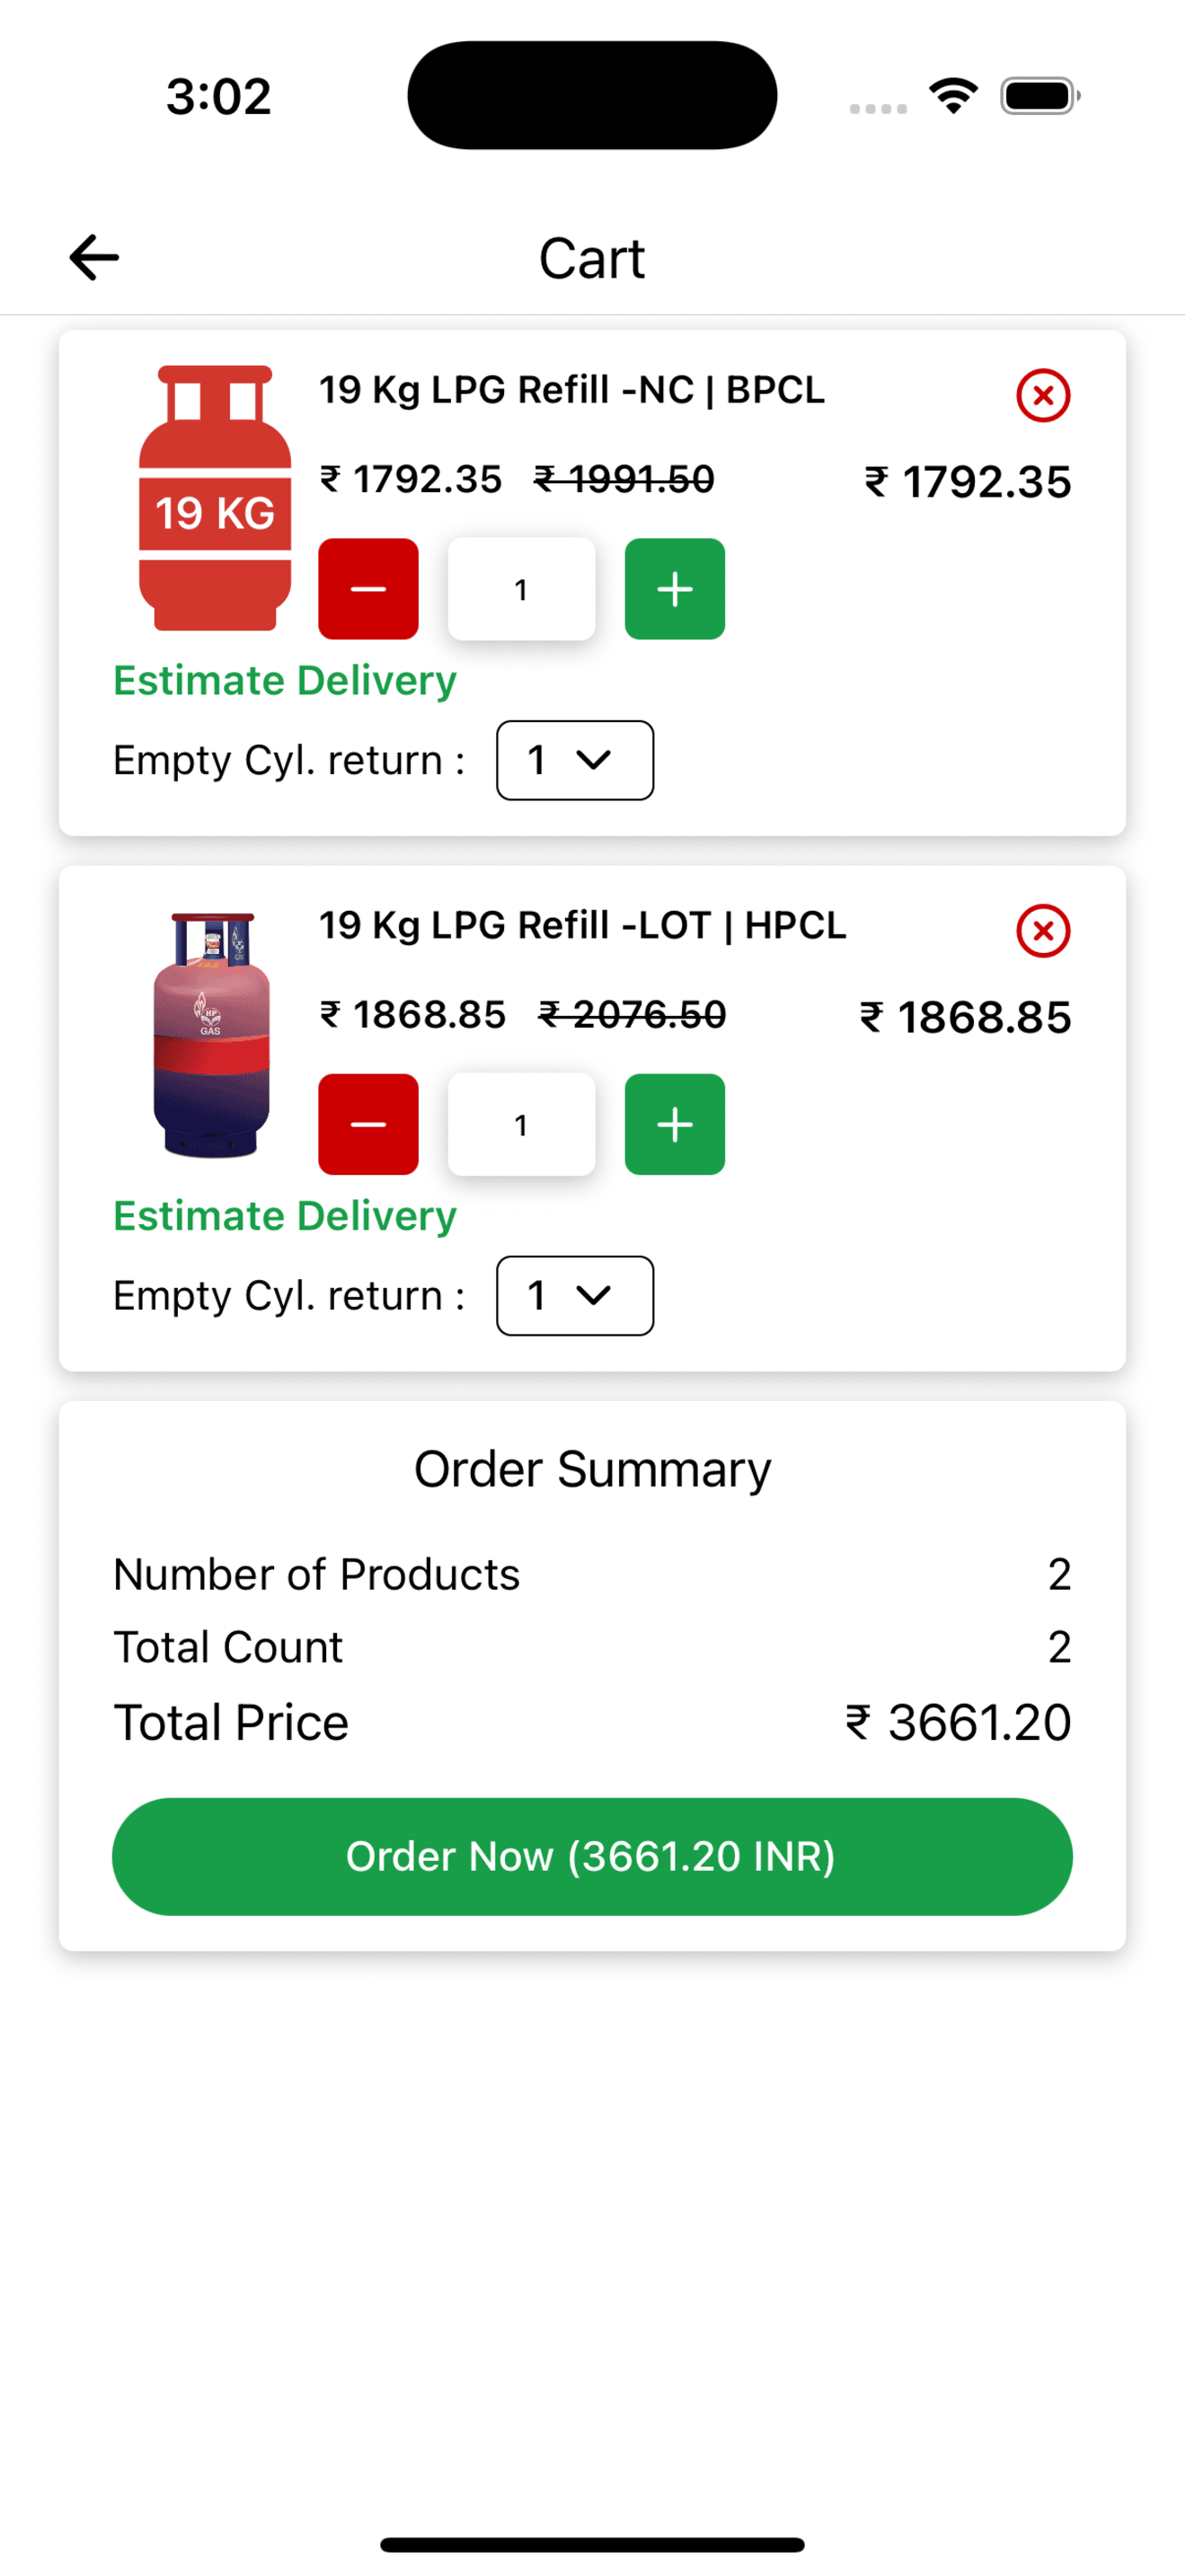Open BPCL empty cylinder return dropdown

(575, 760)
